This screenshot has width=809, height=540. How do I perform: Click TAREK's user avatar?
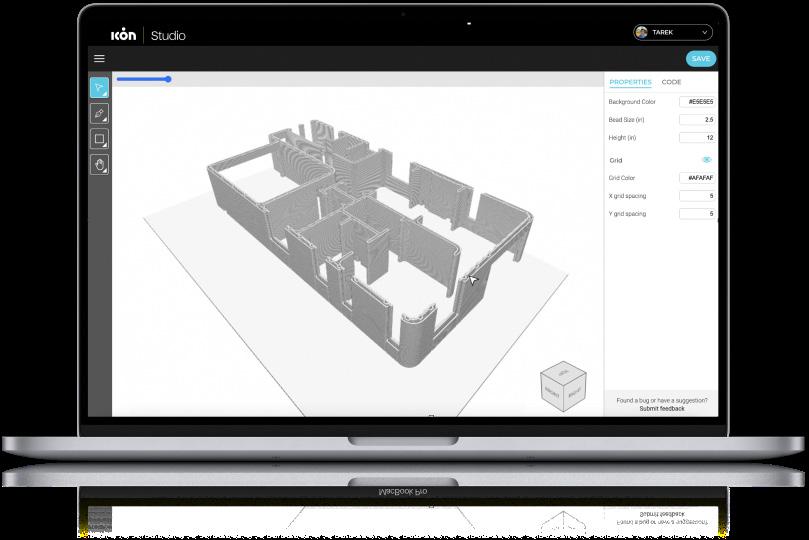(x=641, y=32)
